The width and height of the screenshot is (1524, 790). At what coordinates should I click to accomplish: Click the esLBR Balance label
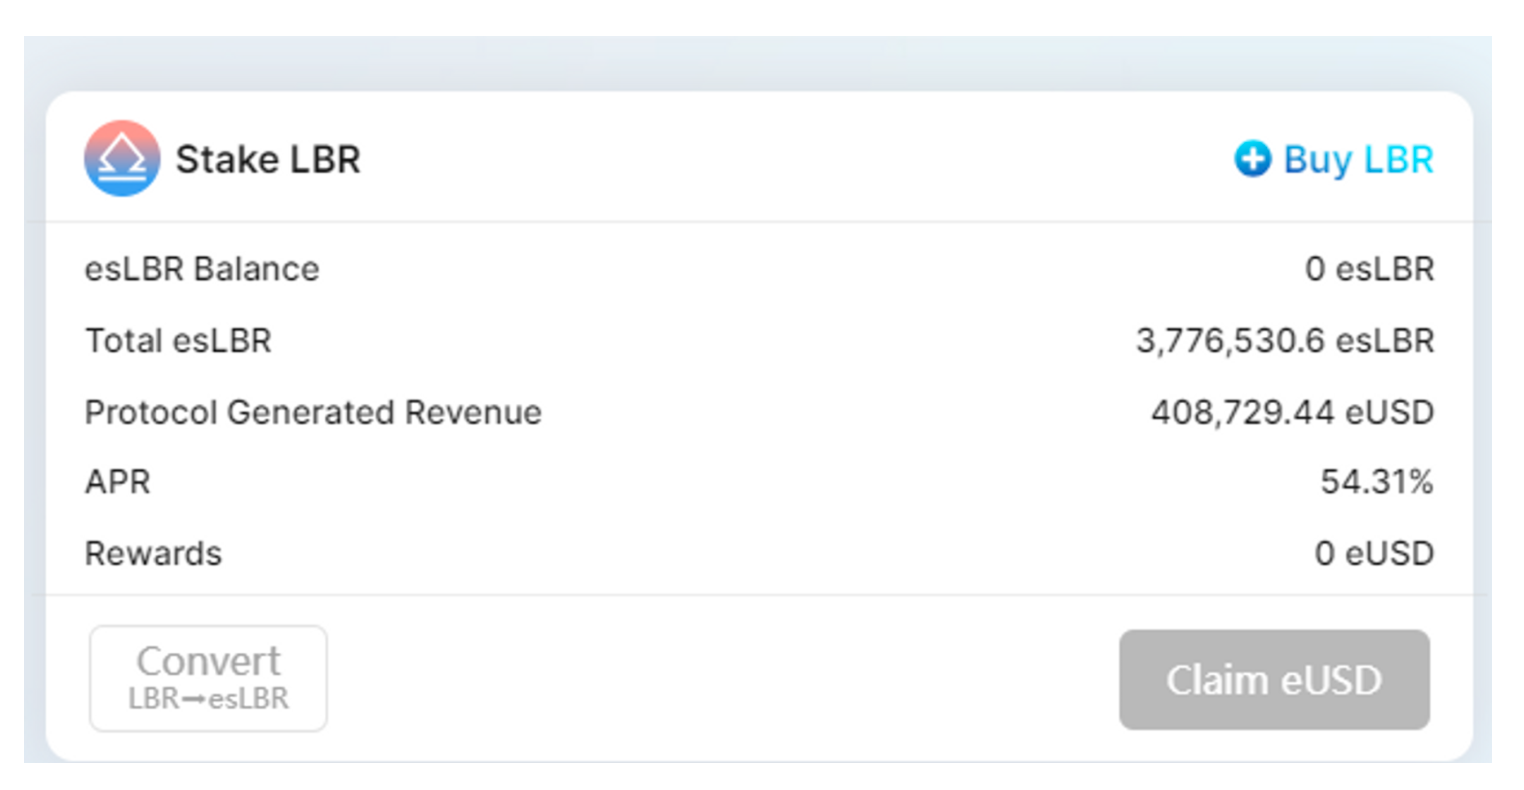tap(202, 269)
